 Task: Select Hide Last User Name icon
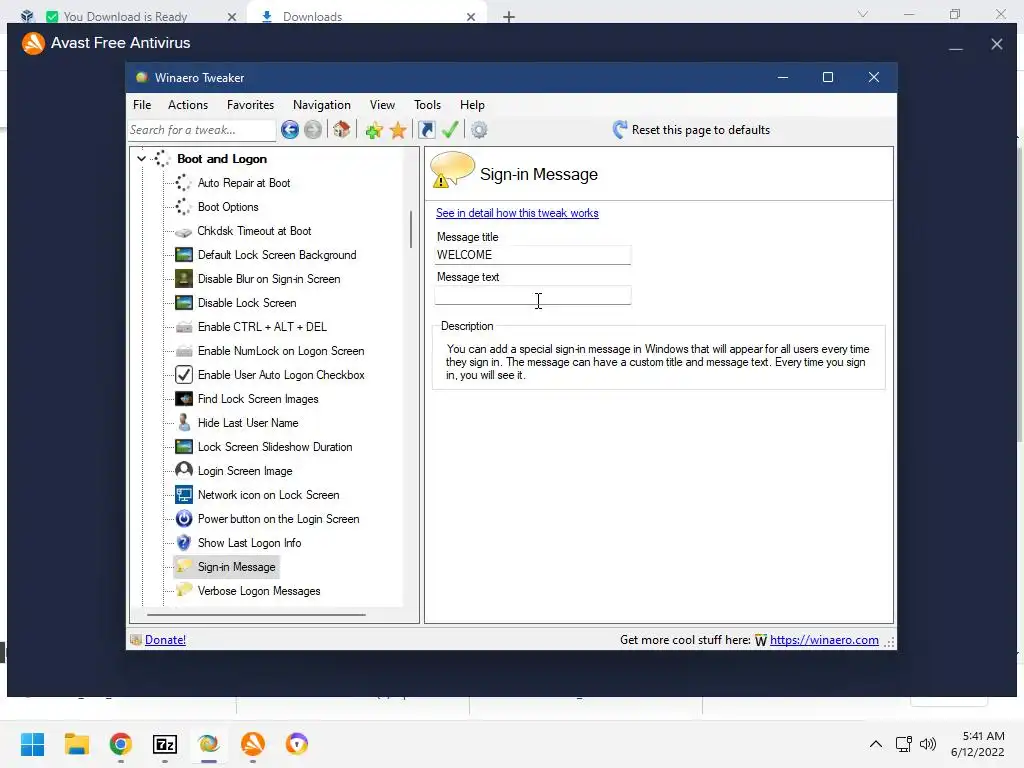[184, 423]
